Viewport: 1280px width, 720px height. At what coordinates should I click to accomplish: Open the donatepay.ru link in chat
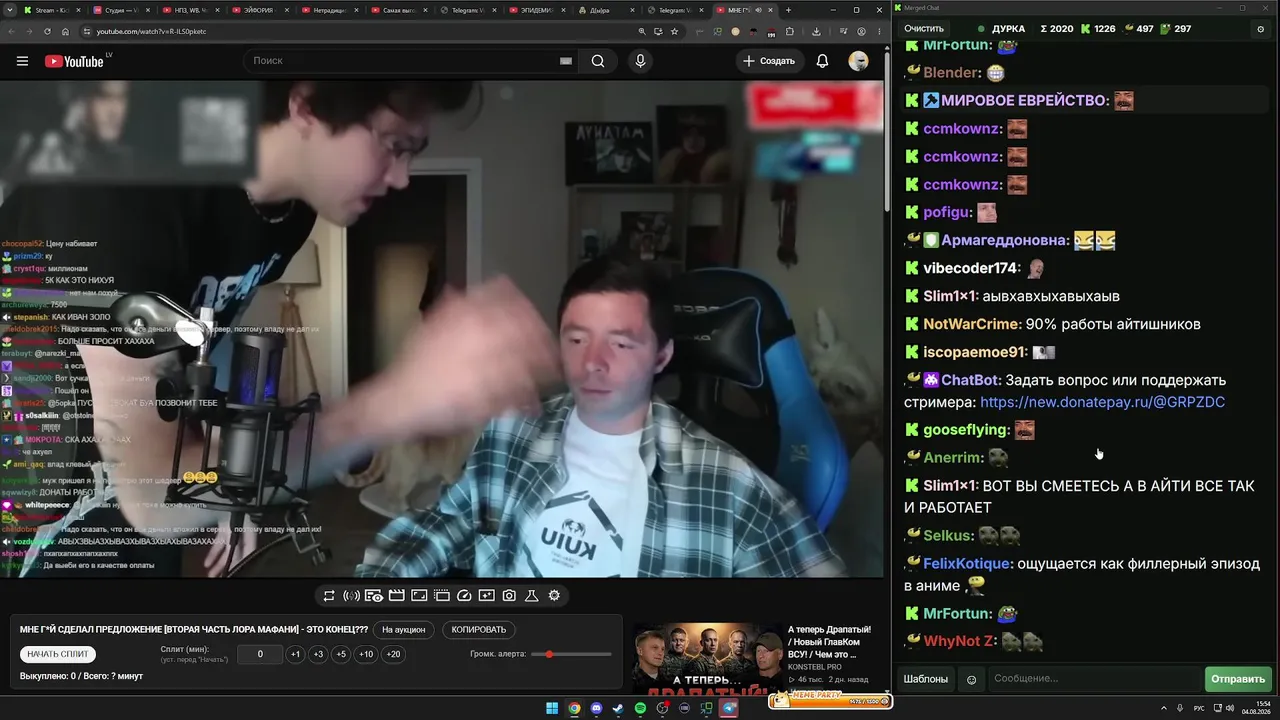[x=1102, y=402]
